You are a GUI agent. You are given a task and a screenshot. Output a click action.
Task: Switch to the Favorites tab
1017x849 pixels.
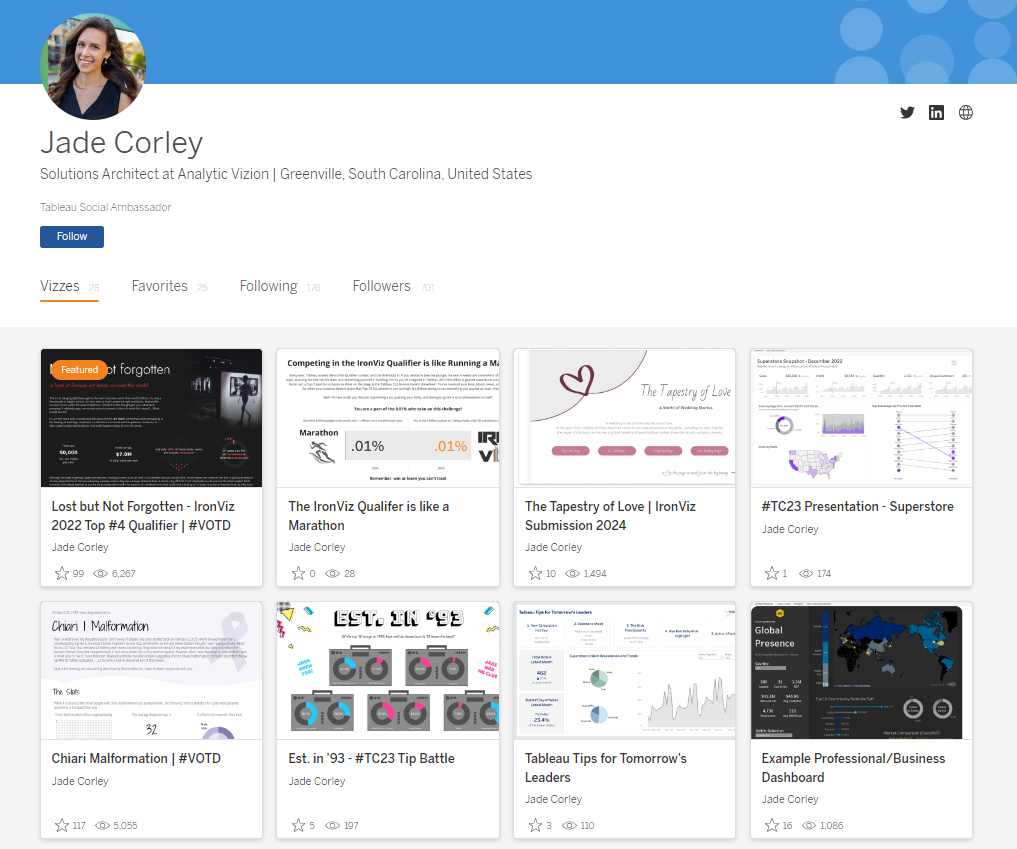[160, 286]
